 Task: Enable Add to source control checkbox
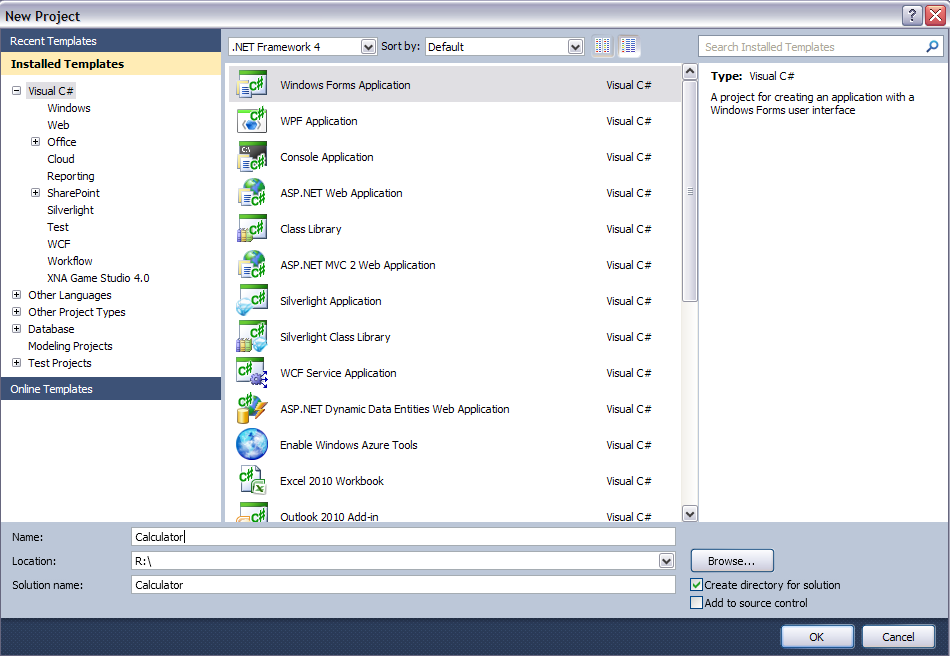click(697, 603)
